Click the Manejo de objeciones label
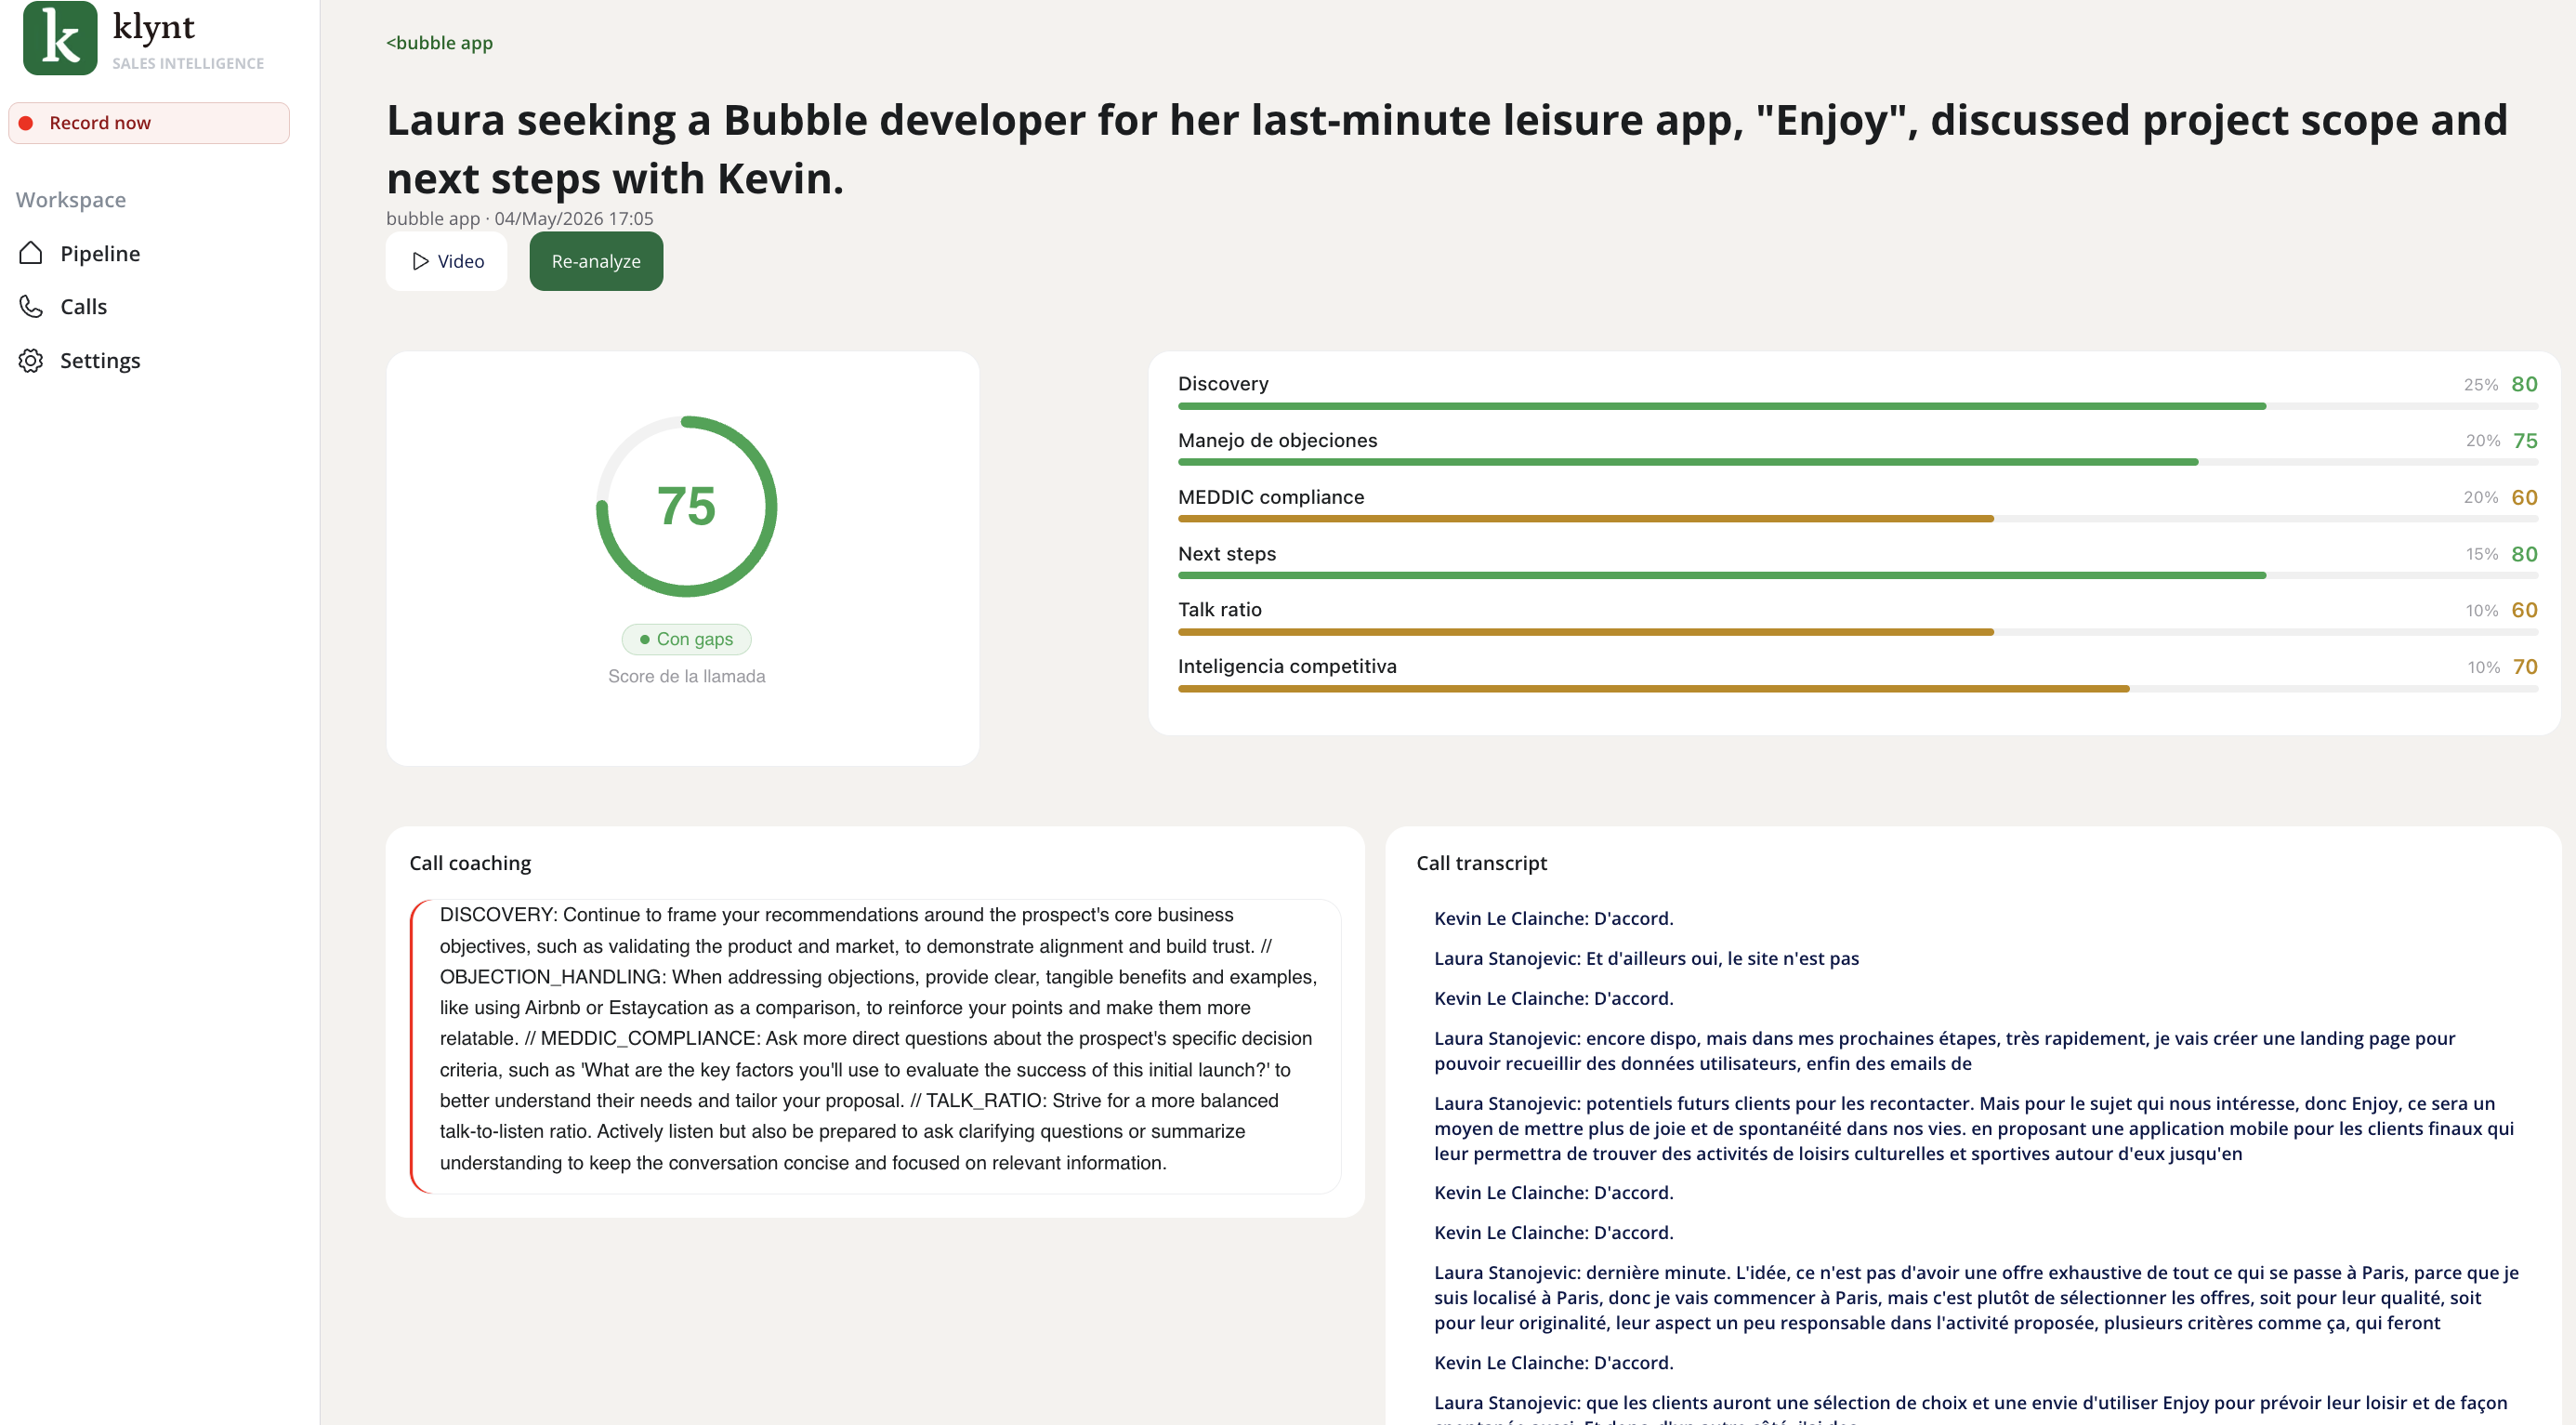 click(x=1277, y=440)
